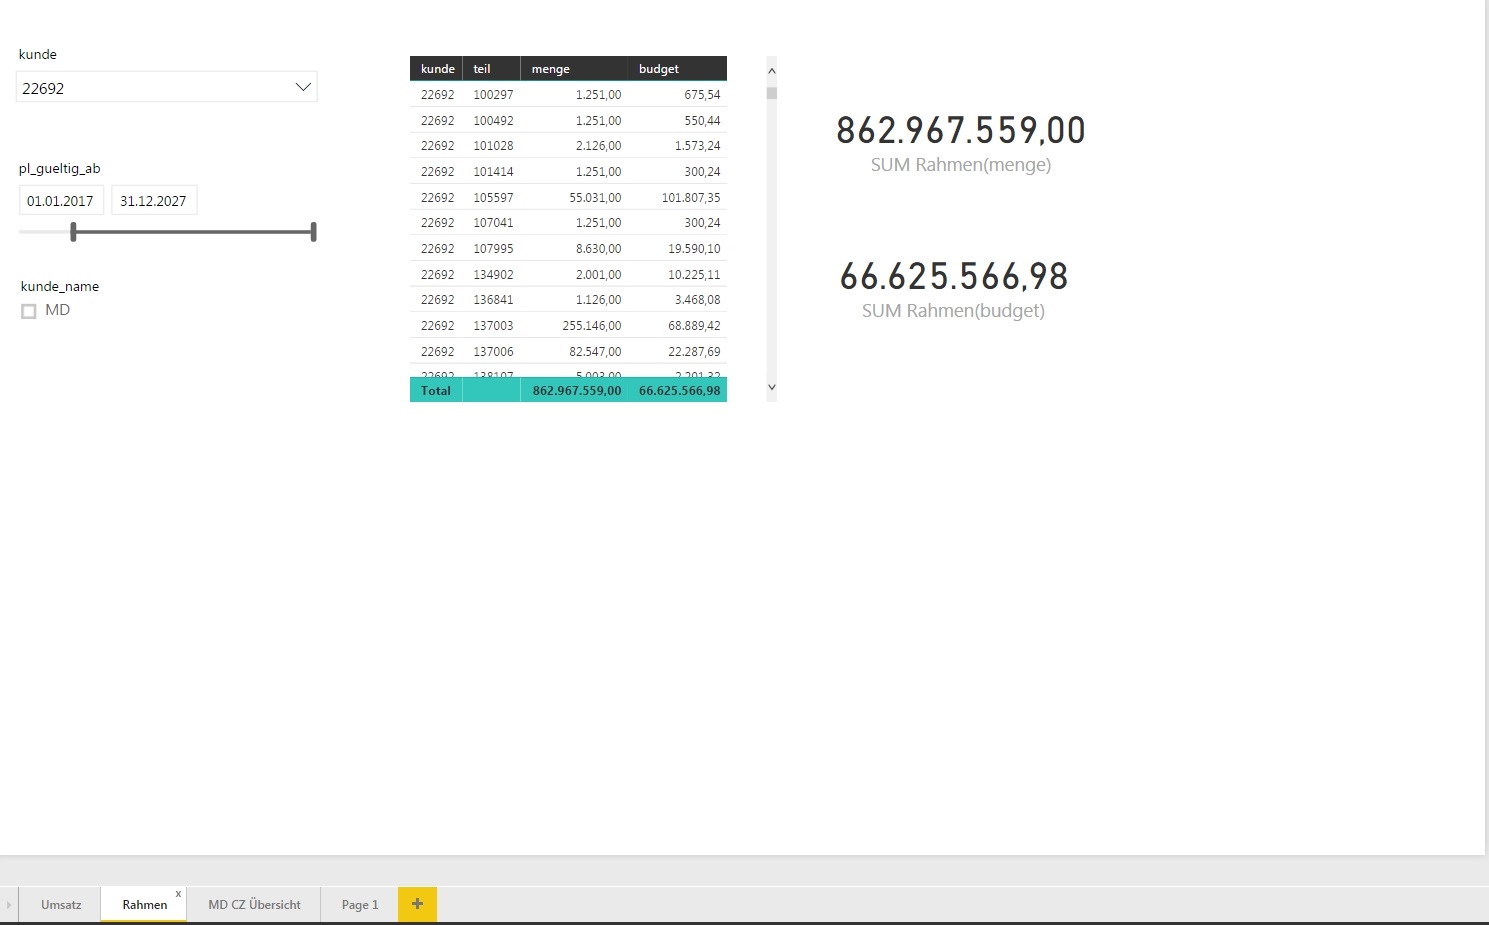The width and height of the screenshot is (1489, 925).
Task: Click menge value 255.146,00
Action: click(x=592, y=326)
